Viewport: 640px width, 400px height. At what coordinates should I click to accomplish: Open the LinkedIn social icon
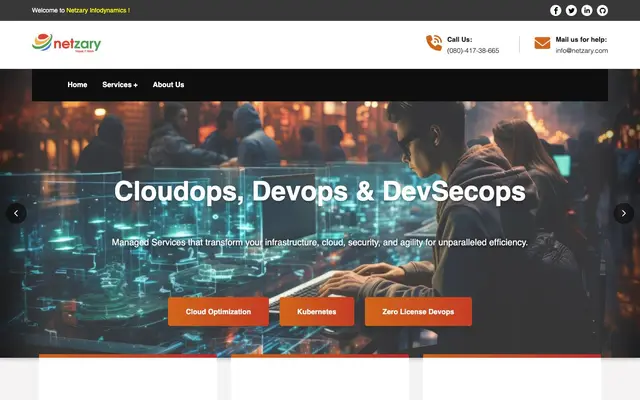point(587,11)
